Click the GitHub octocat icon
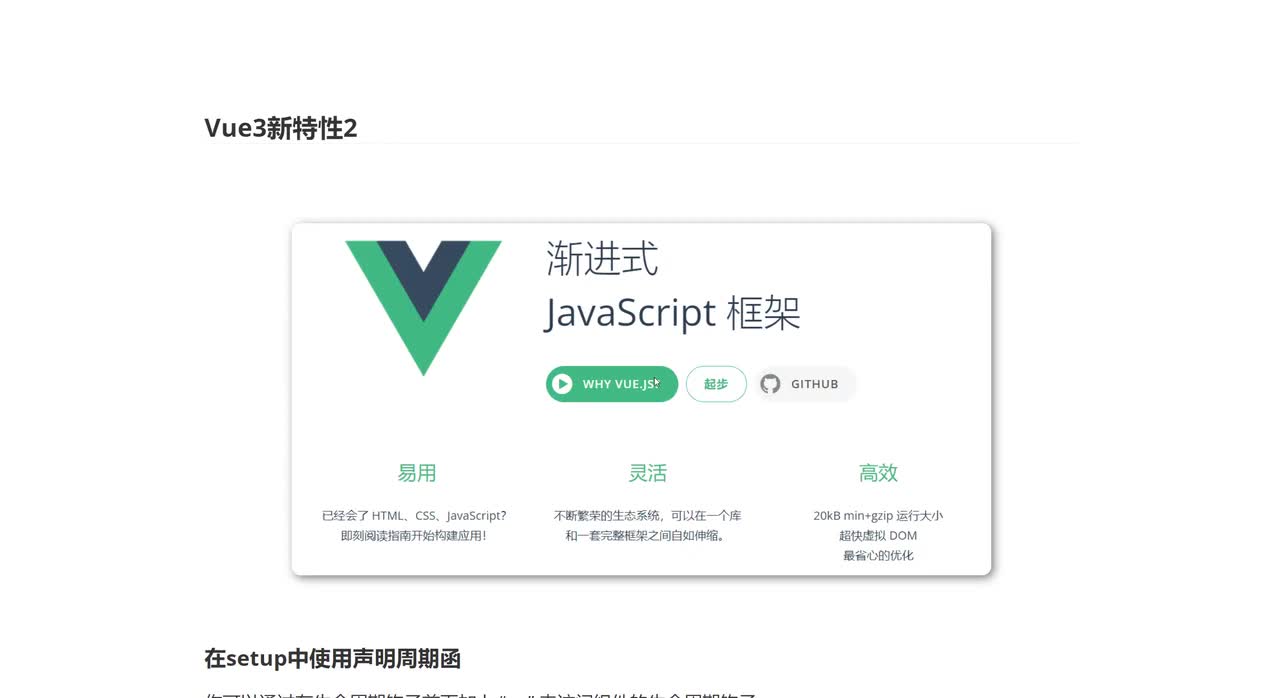Image resolution: width=1280 pixels, height=698 pixels. pyautogui.click(x=770, y=384)
